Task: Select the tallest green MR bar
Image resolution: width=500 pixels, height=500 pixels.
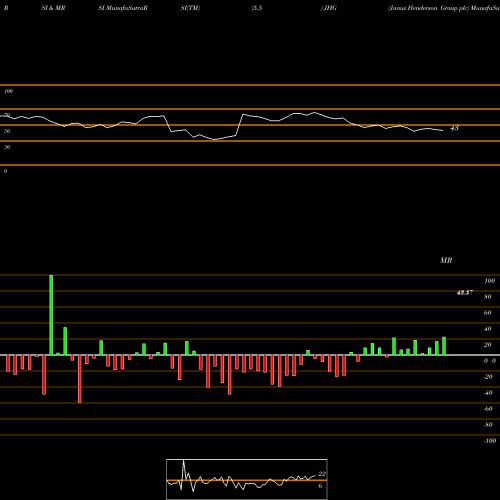Action: (51, 315)
